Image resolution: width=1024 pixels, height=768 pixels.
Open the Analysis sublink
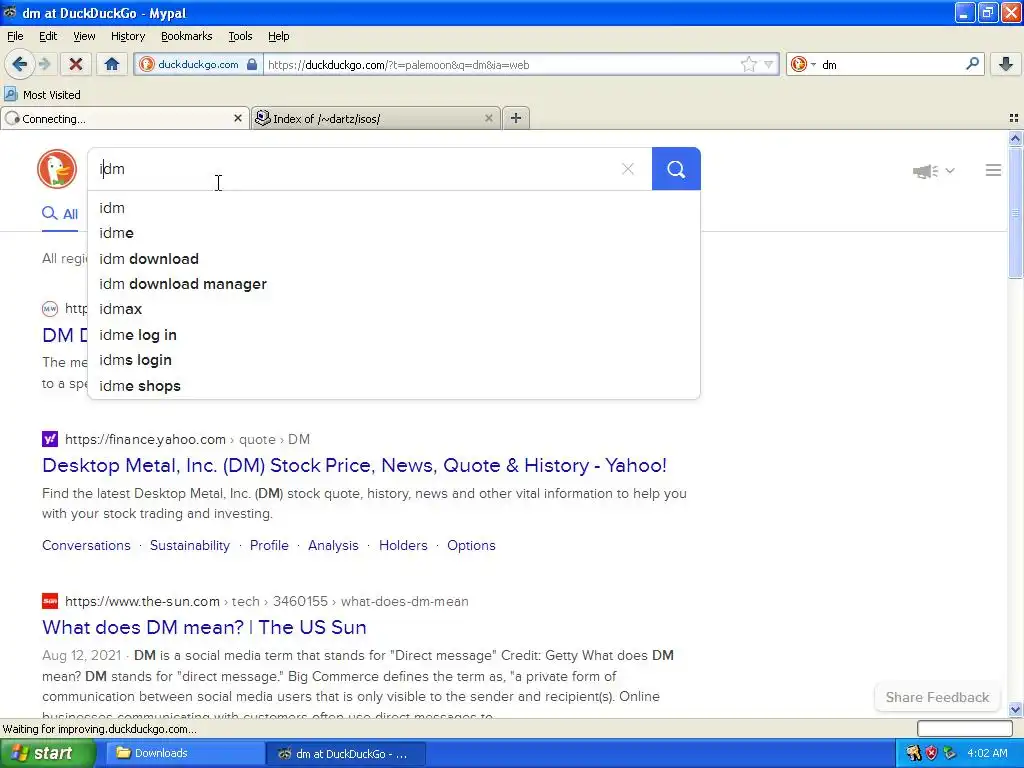(x=333, y=545)
